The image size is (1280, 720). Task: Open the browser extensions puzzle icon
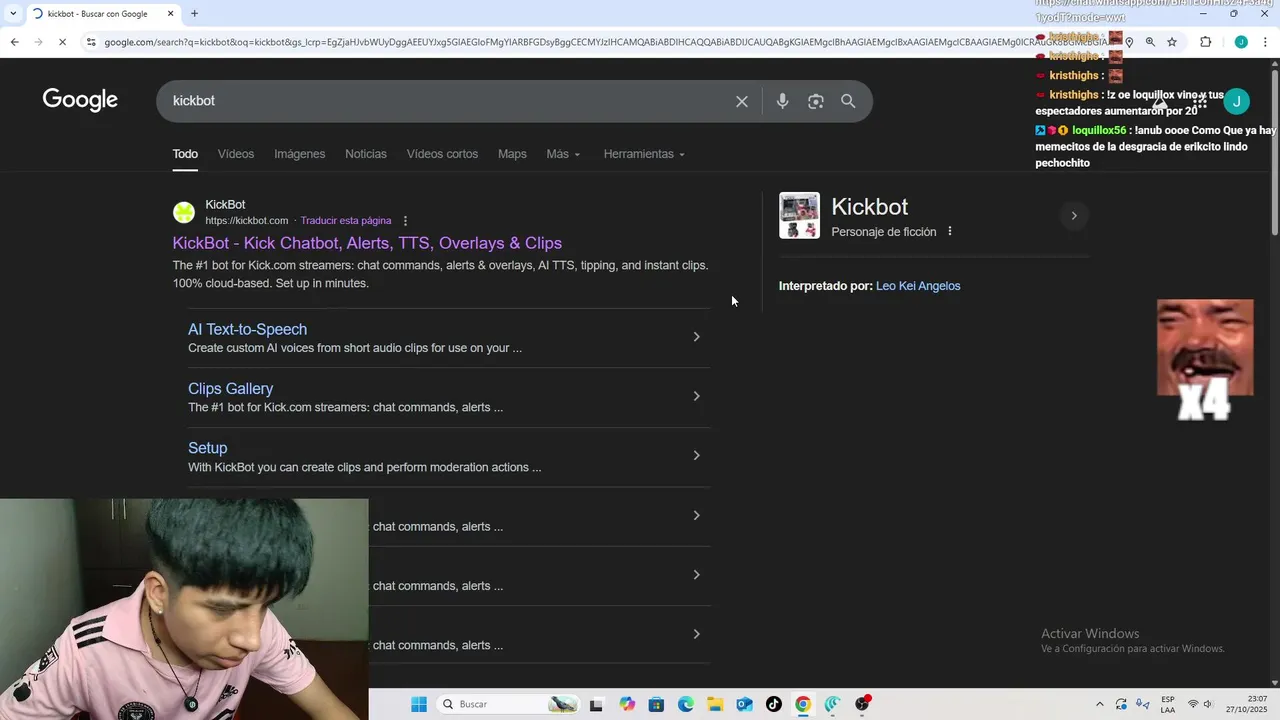point(1206,42)
